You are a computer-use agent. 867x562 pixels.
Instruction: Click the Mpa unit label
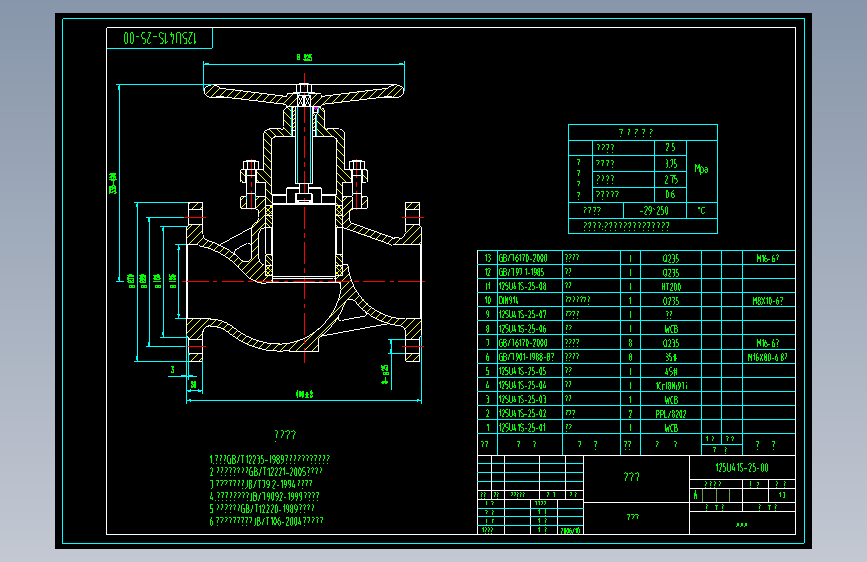[x=701, y=169]
